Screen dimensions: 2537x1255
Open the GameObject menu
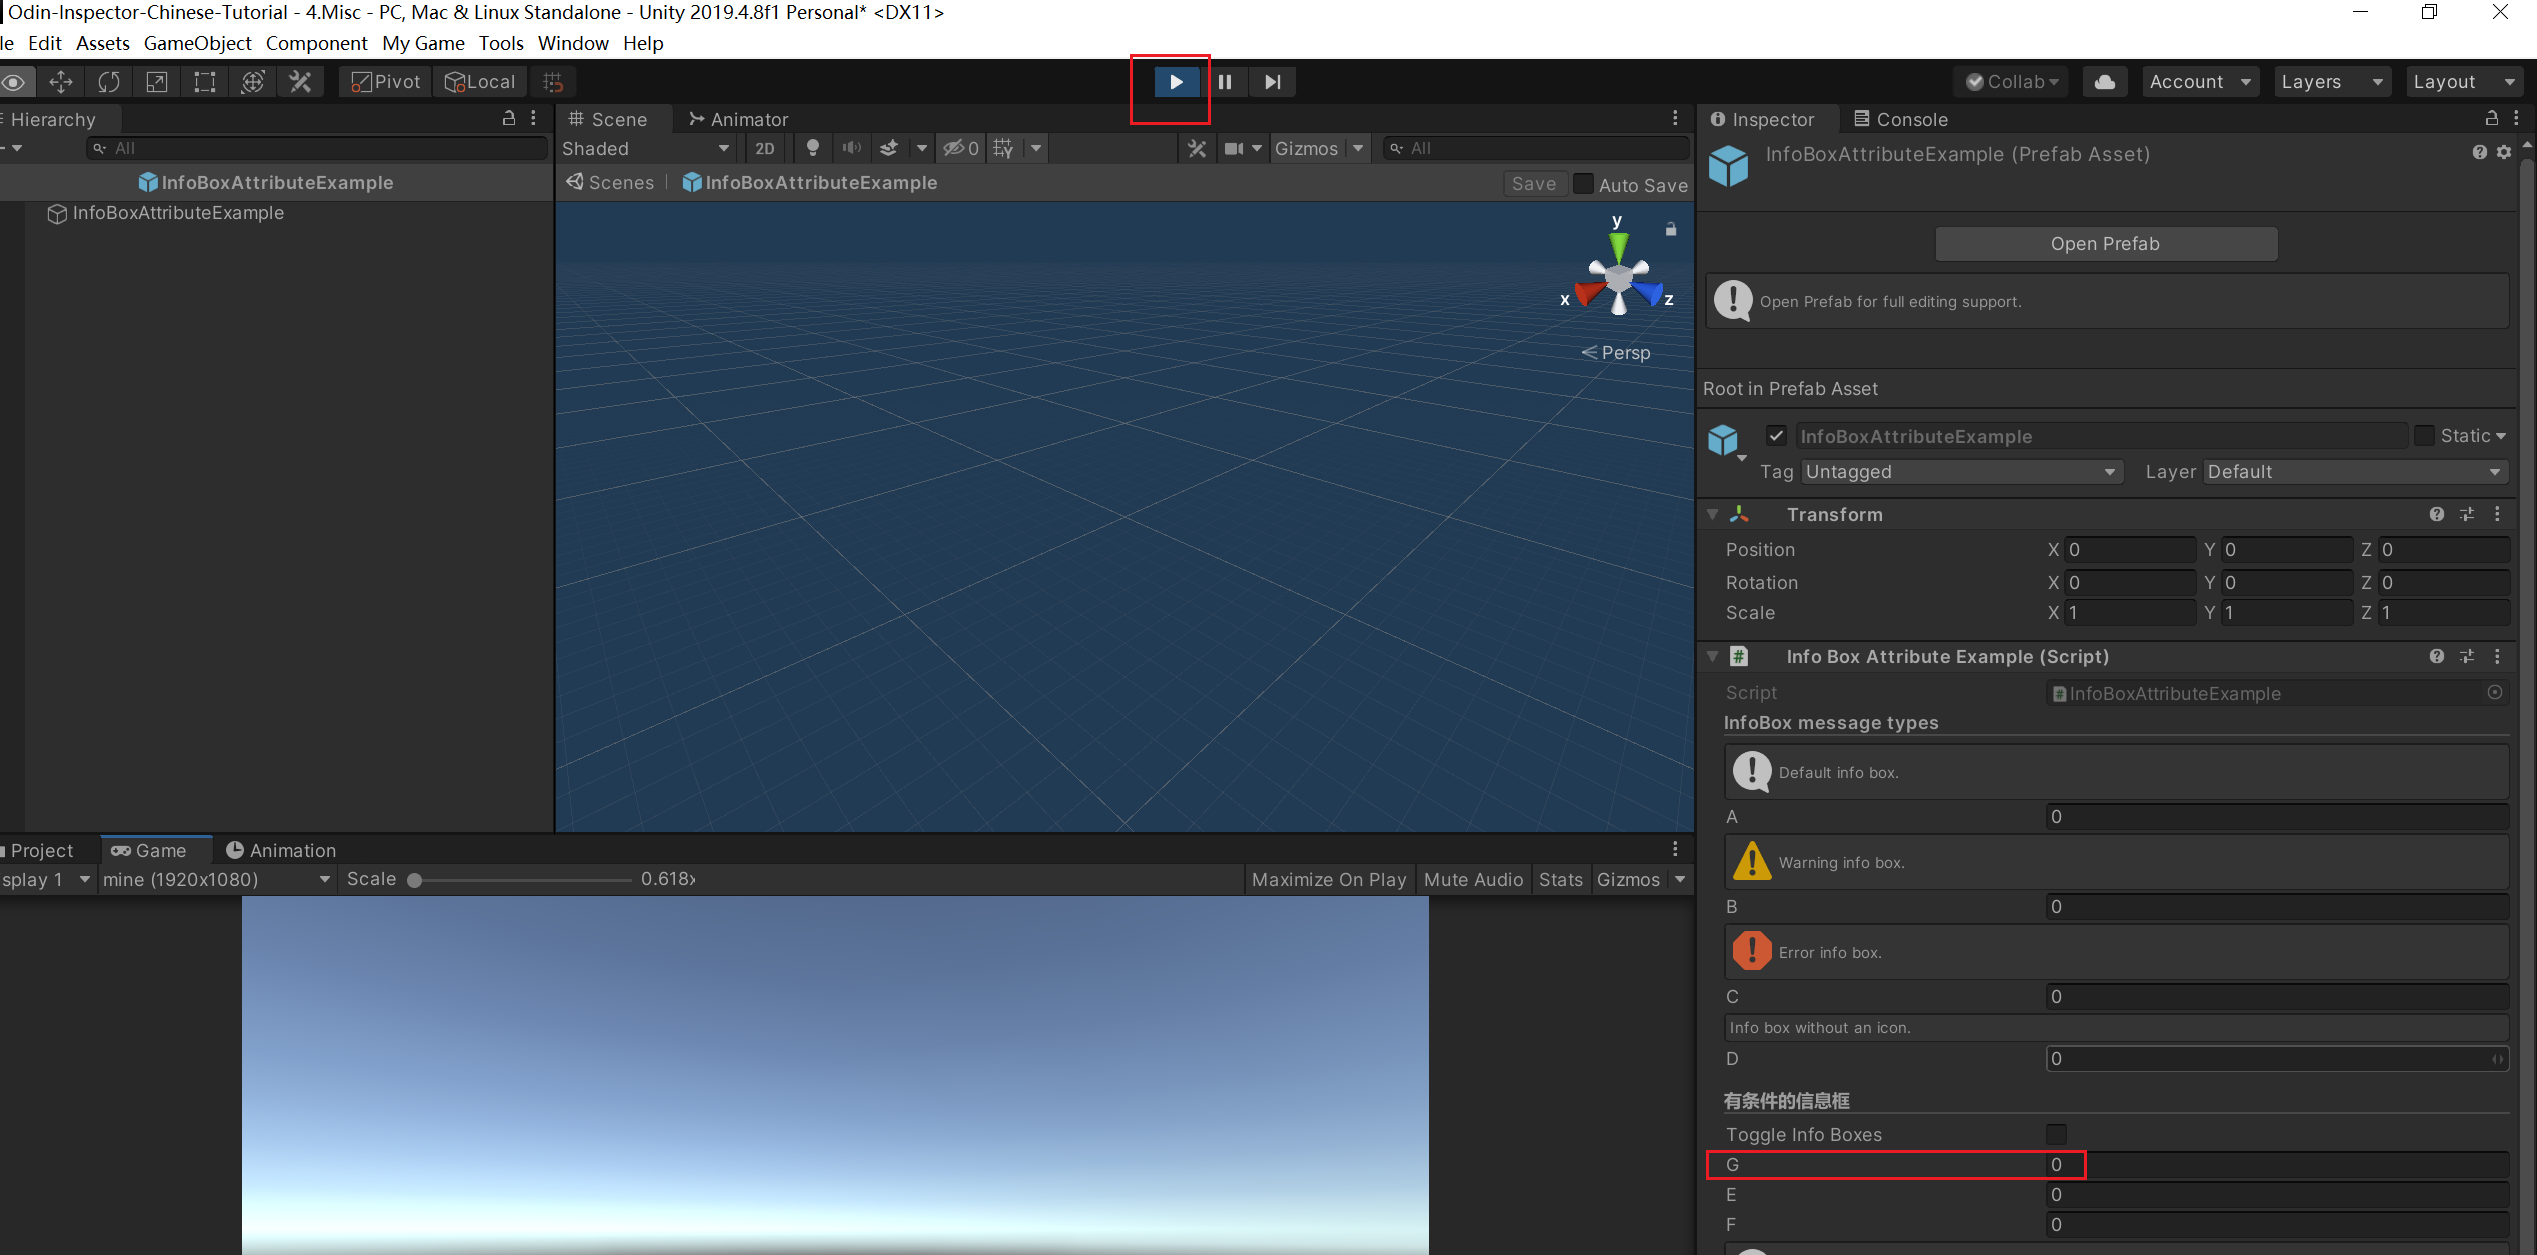pos(197,43)
